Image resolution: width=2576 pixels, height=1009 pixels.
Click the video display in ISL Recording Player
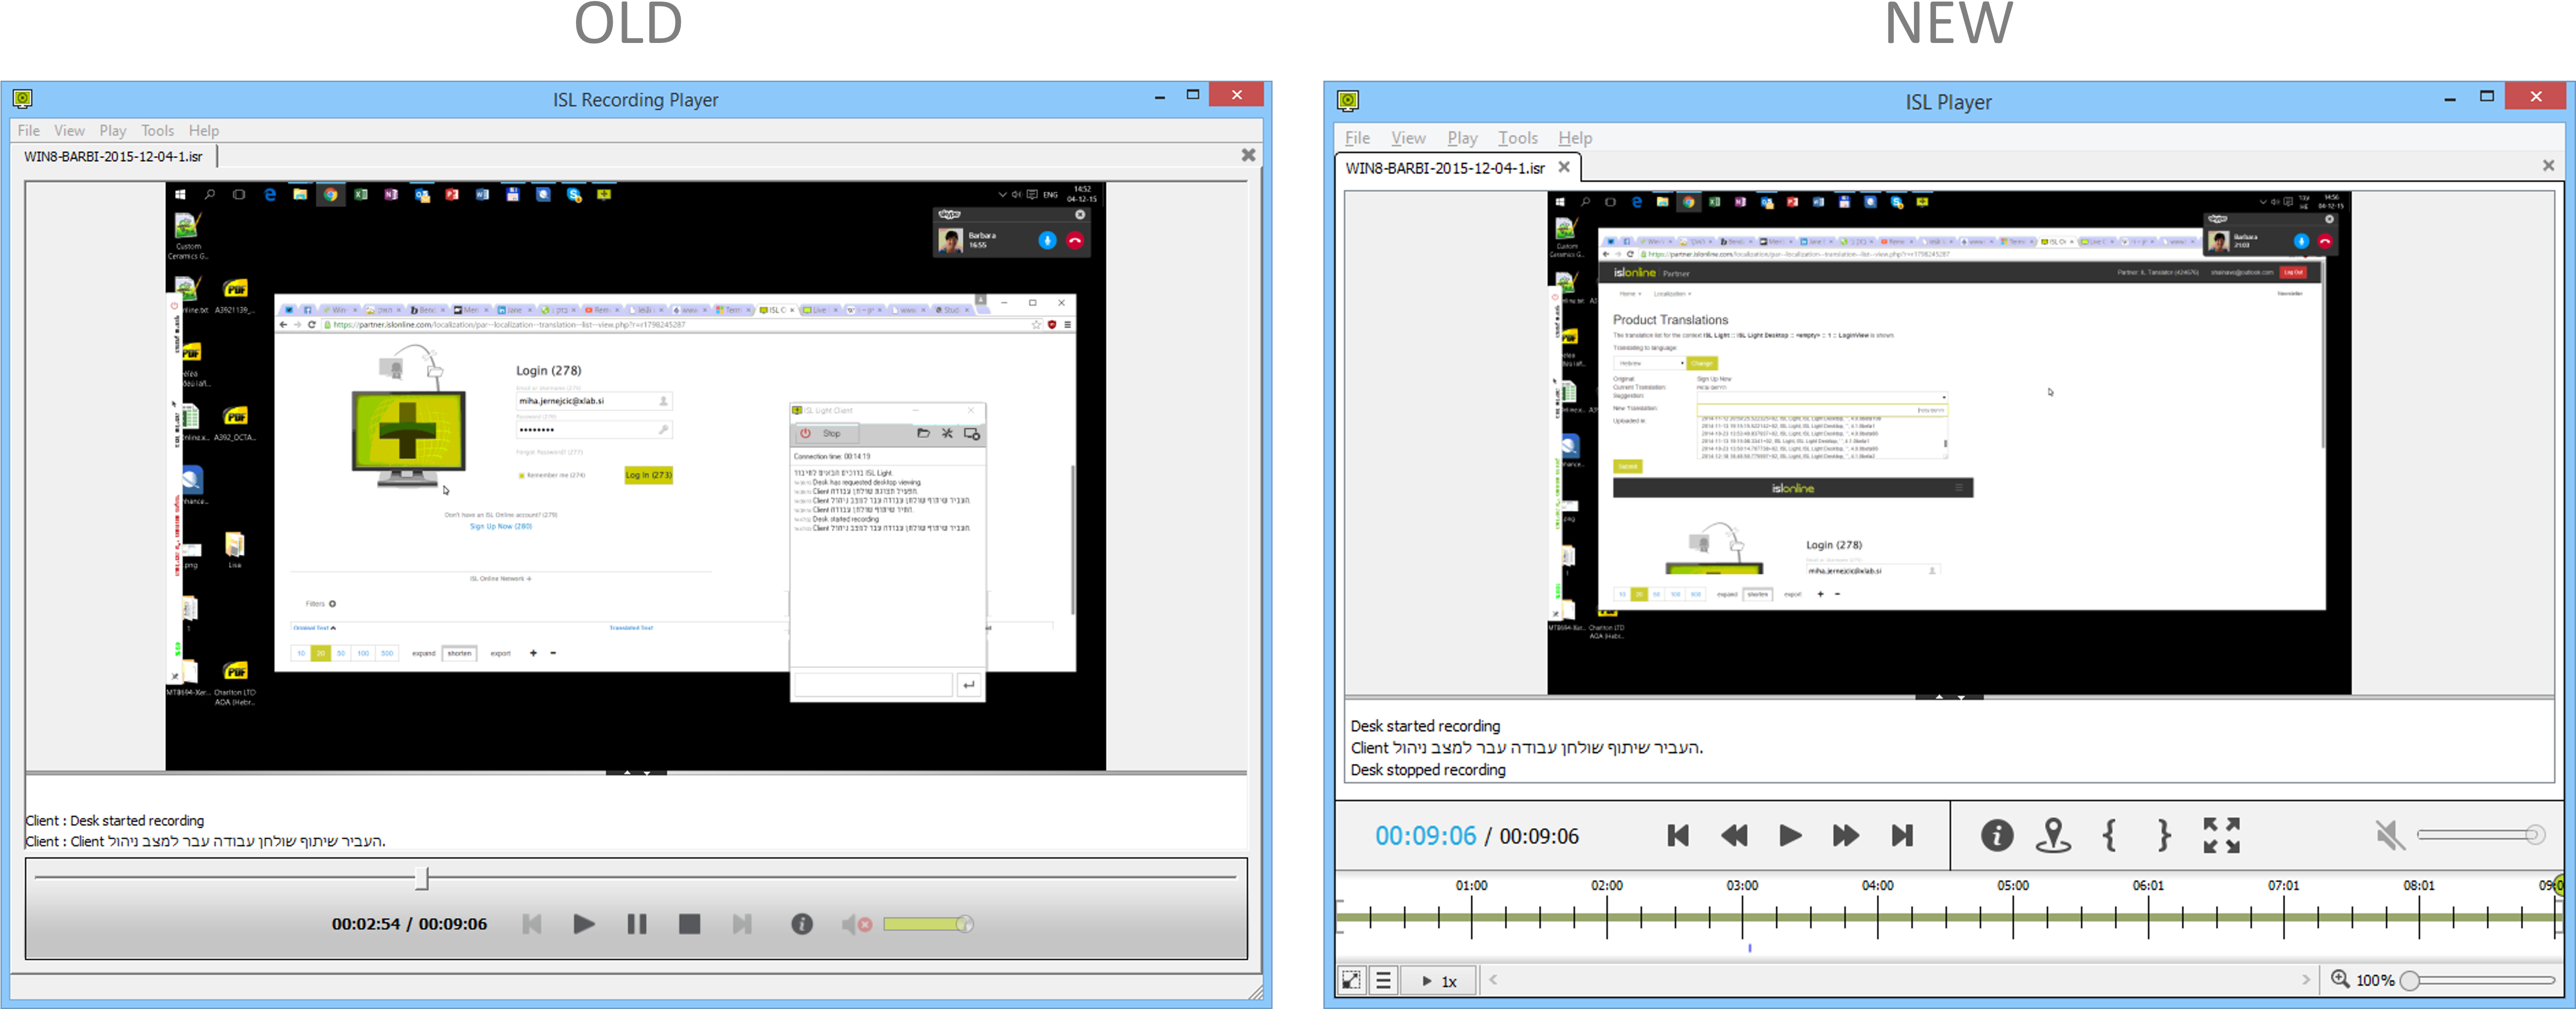coord(635,476)
